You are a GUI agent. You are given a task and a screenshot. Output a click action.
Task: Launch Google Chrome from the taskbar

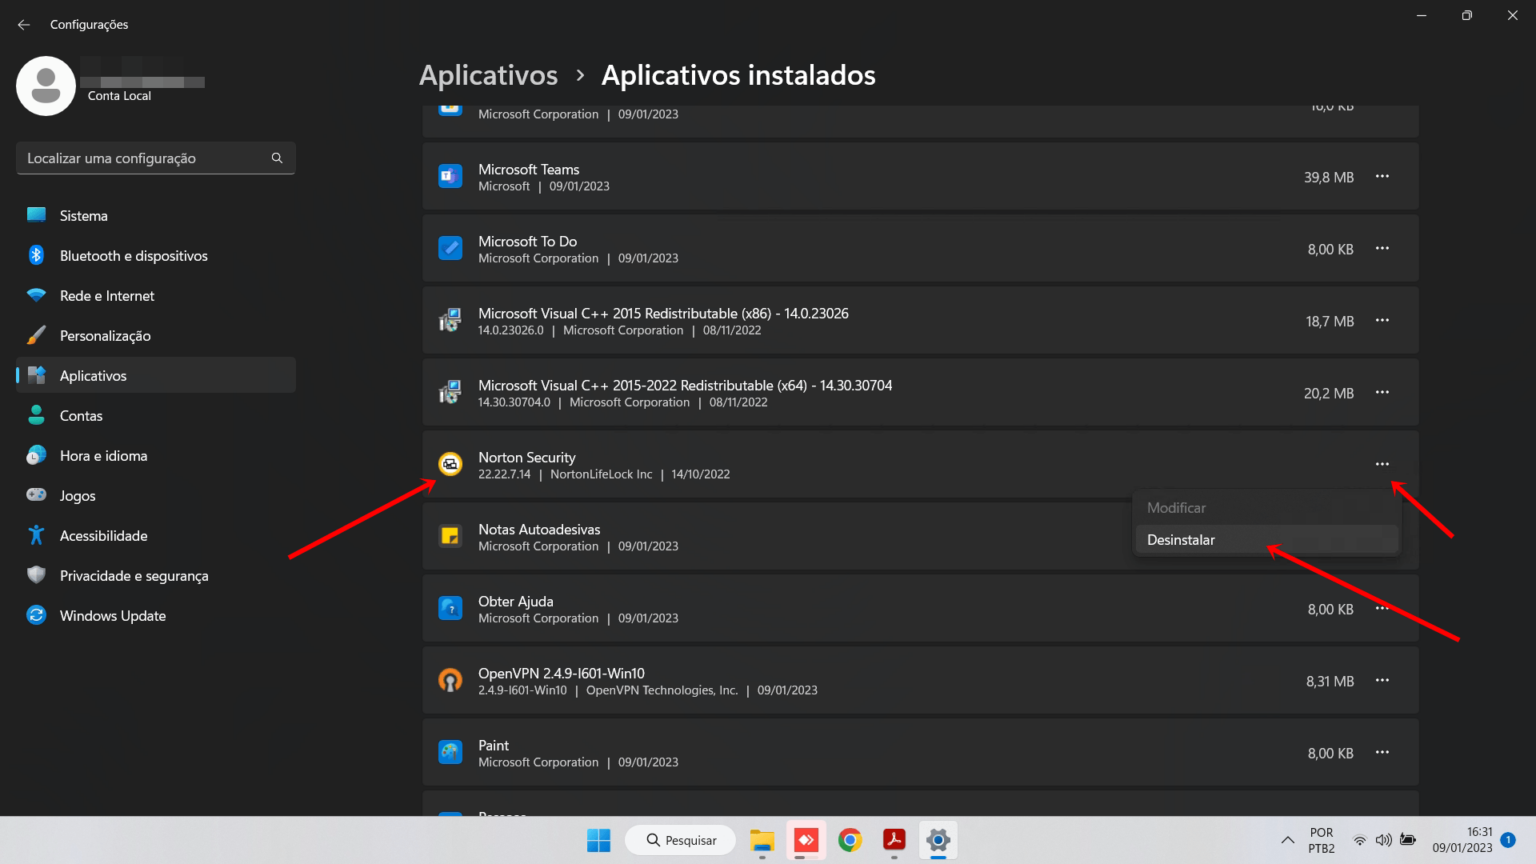click(x=849, y=840)
